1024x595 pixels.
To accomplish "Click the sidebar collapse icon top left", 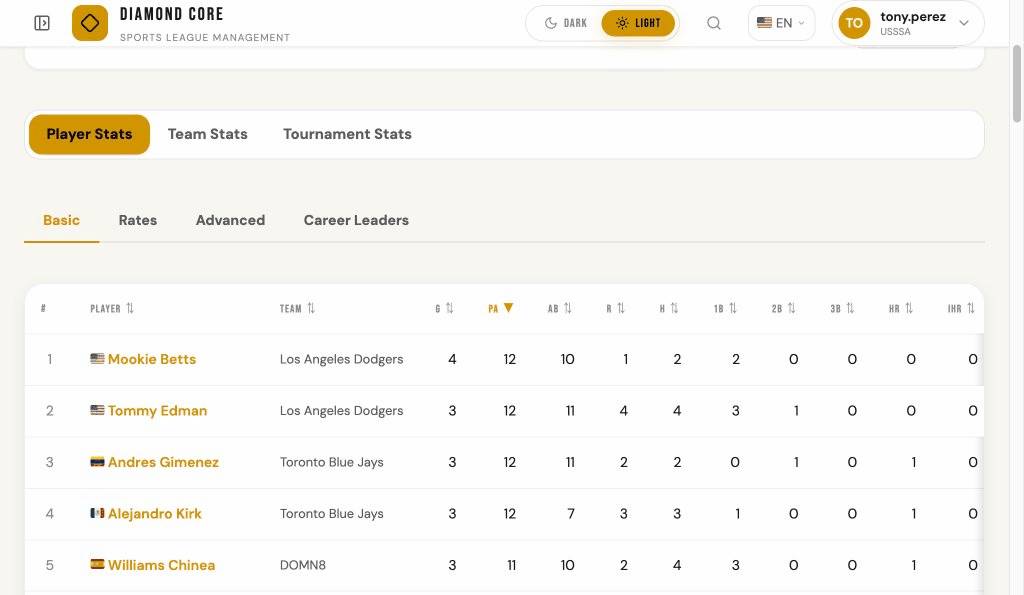I will [41, 22].
